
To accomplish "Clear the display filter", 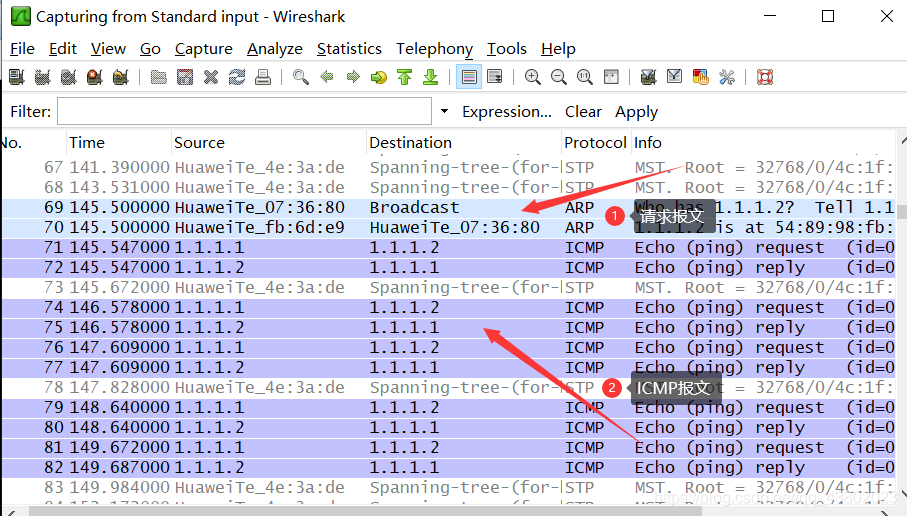I will click(583, 112).
